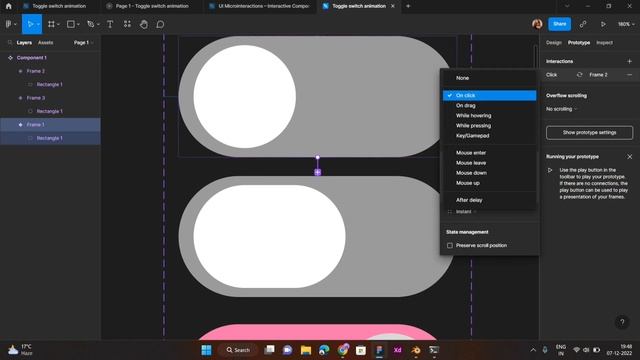Viewport: 640px width, 360px height.
Task: Select Frame 2 layer
Action: coord(50,71)
